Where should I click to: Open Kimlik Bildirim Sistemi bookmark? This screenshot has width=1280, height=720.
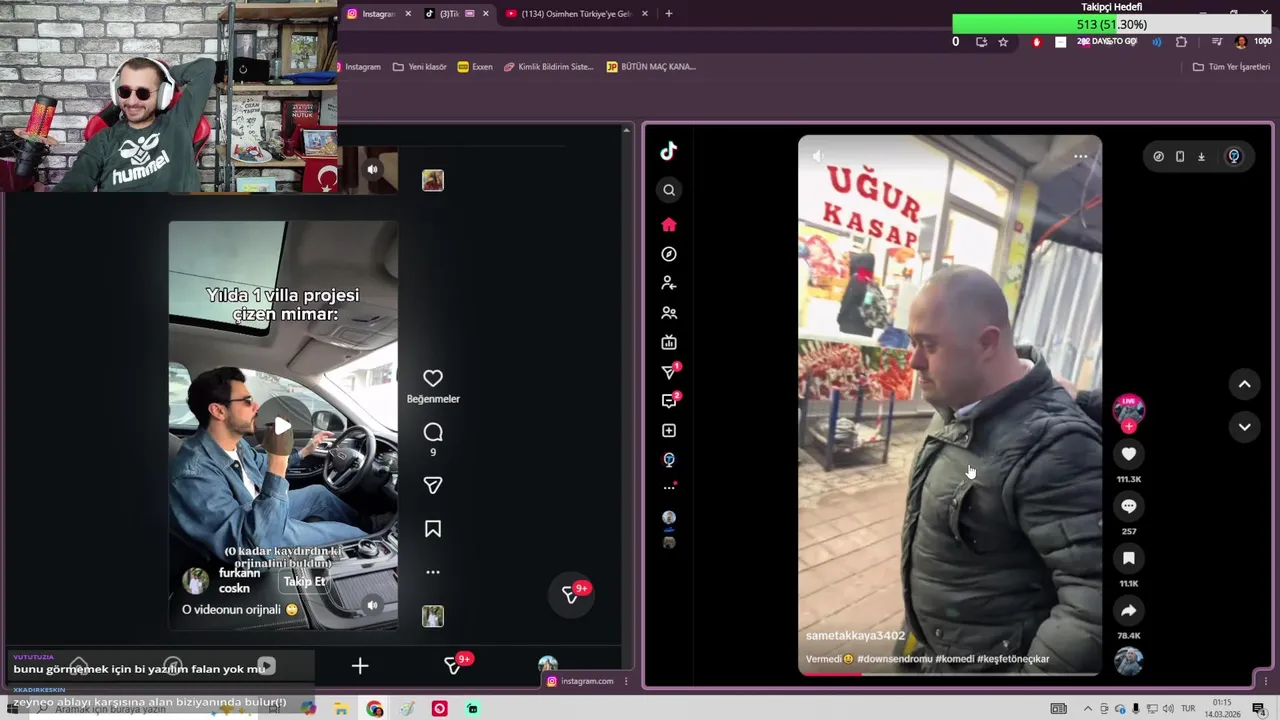(549, 67)
